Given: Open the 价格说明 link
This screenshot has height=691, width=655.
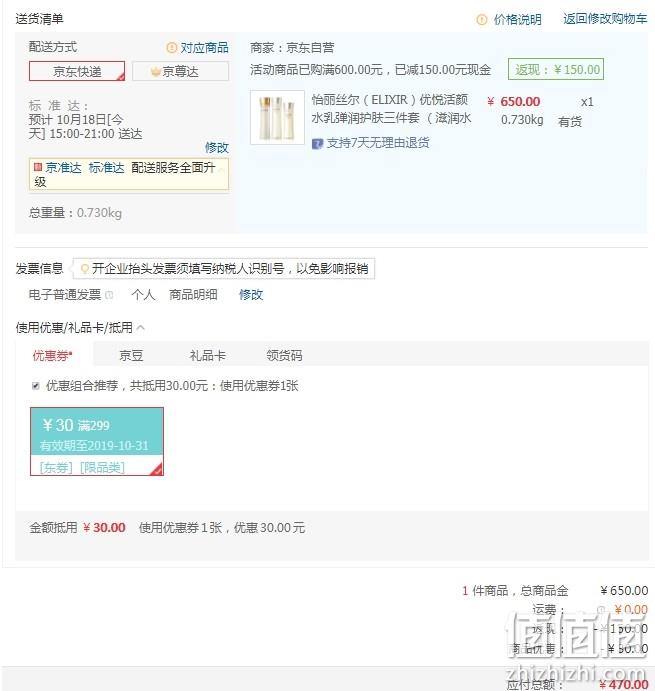Looking at the screenshot, I should [517, 19].
